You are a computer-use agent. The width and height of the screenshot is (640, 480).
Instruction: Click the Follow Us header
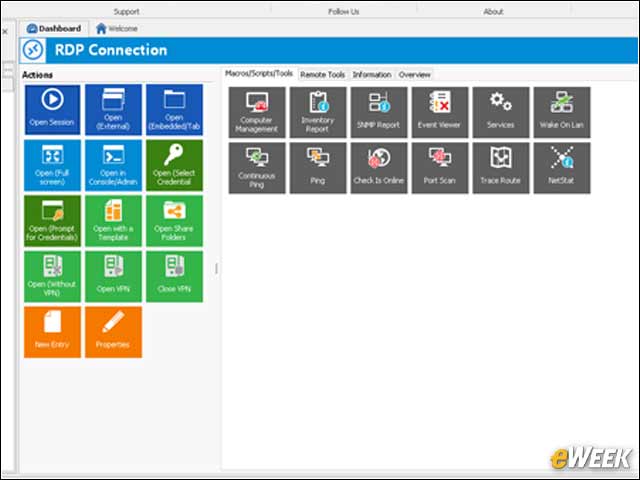point(344,11)
